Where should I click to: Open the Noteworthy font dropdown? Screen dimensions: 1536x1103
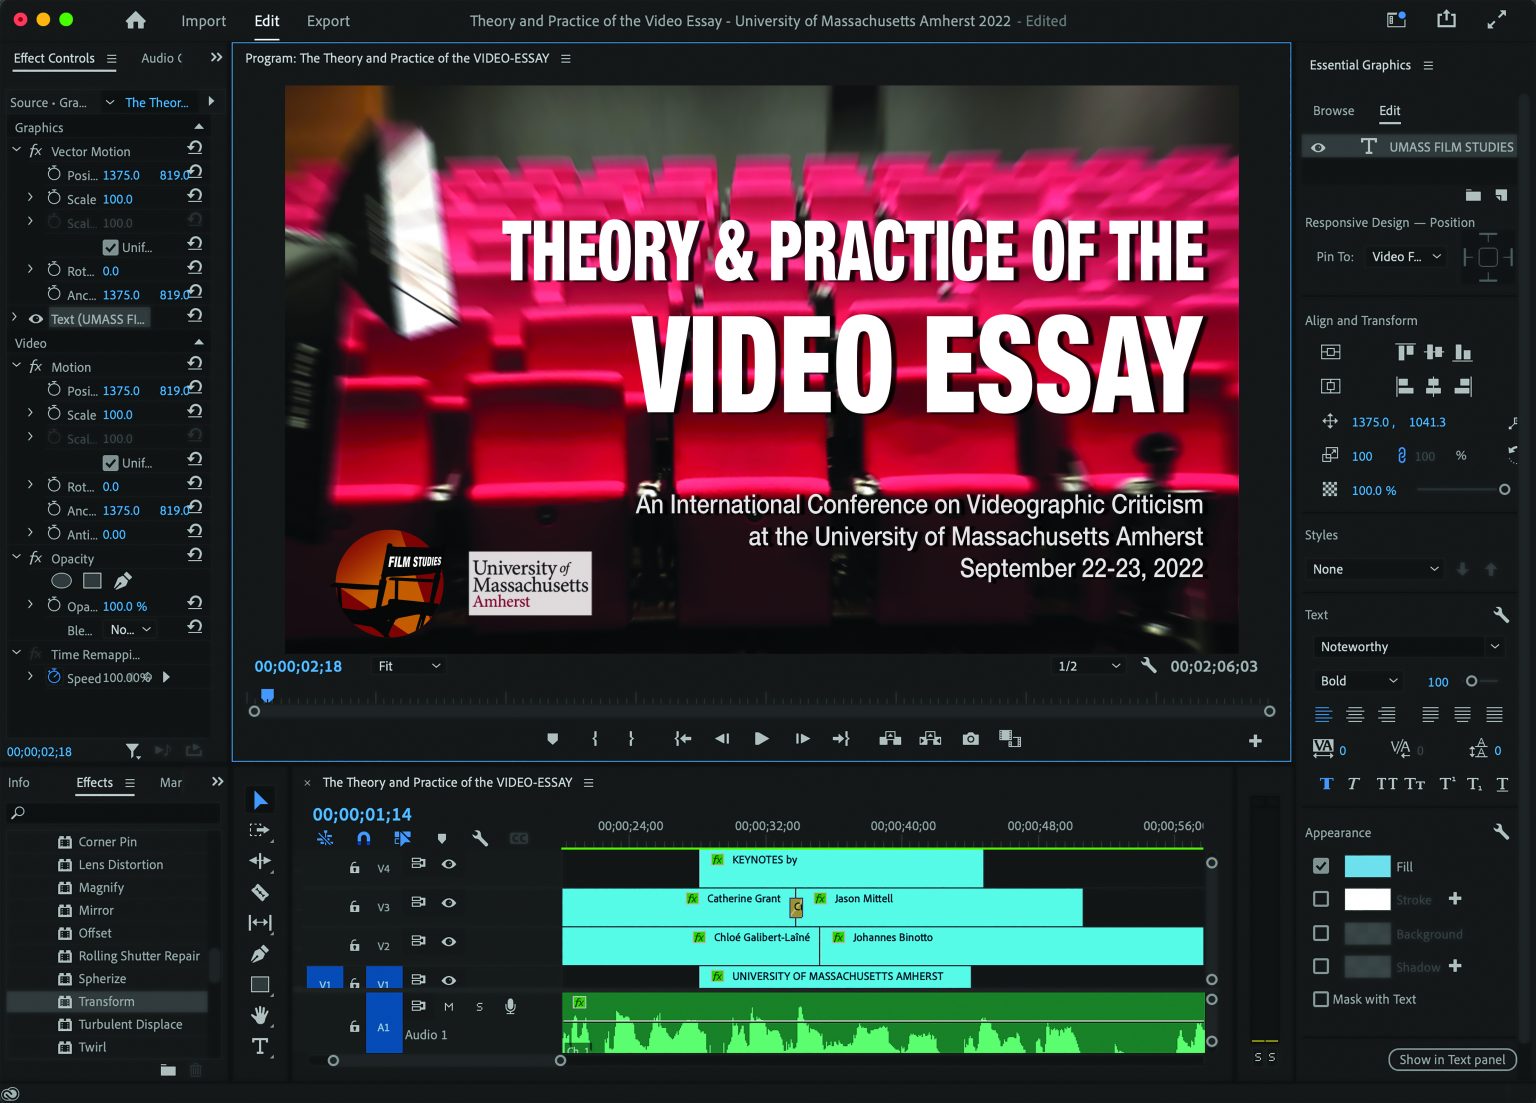[1408, 646]
